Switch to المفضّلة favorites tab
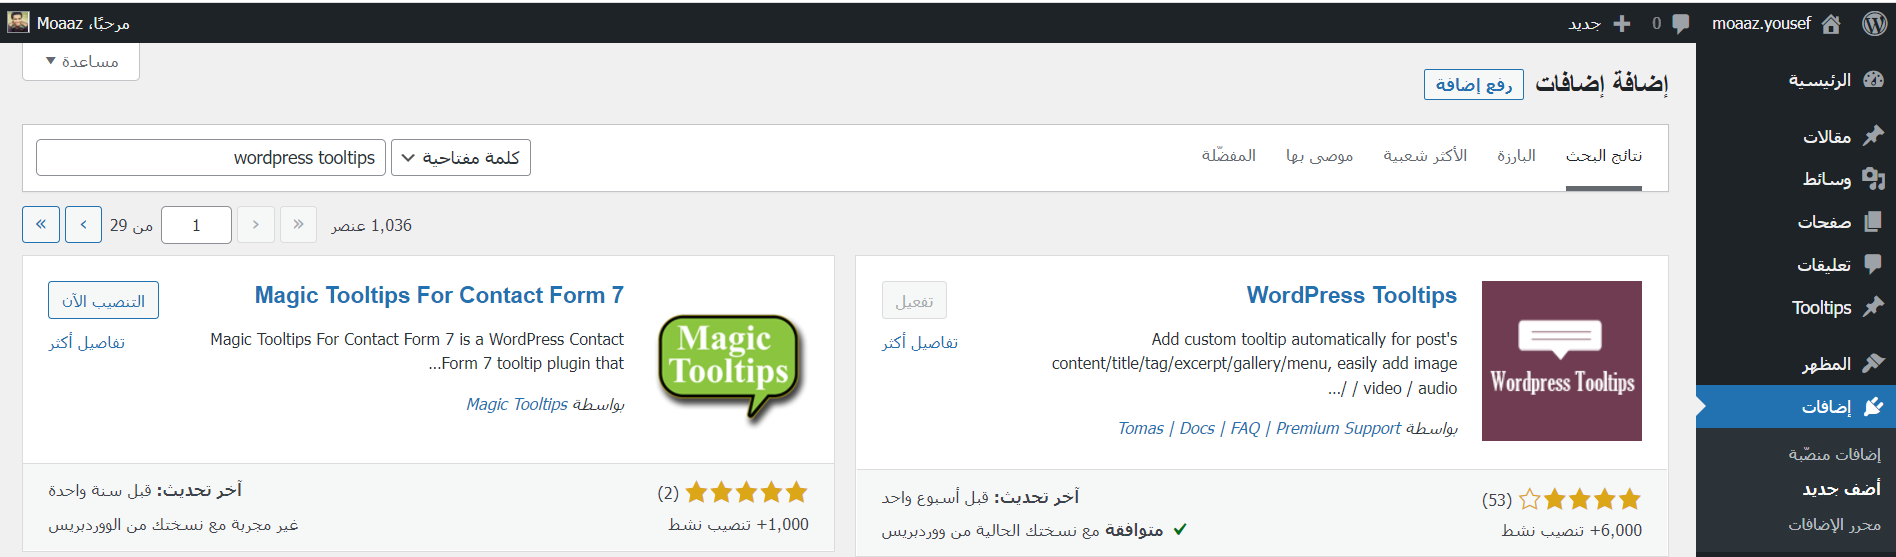This screenshot has width=1896, height=557. [x=1229, y=156]
